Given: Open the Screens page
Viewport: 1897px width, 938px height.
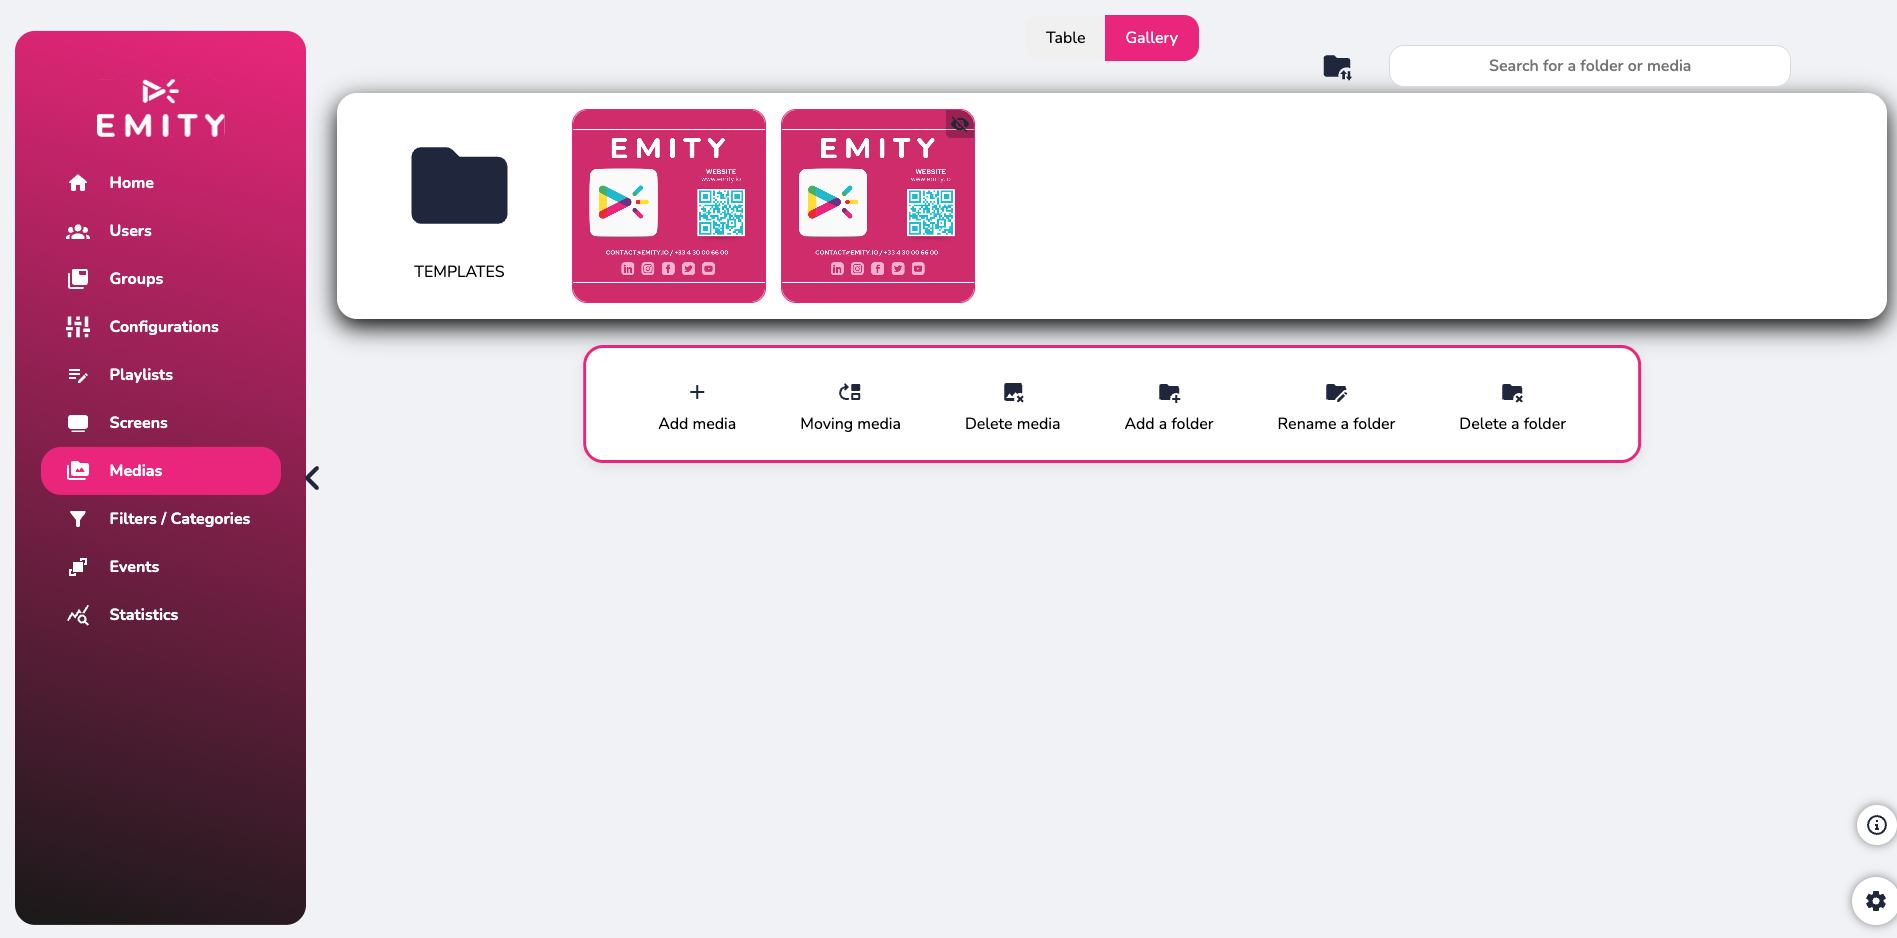Looking at the screenshot, I should coord(138,423).
